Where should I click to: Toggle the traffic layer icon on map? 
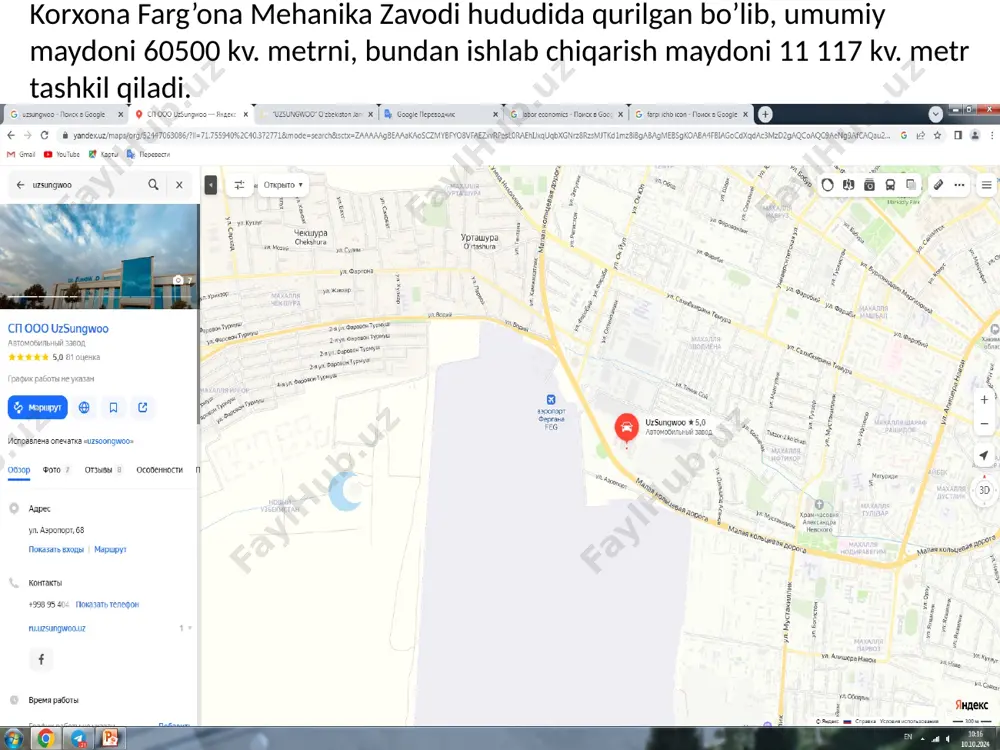(x=827, y=185)
